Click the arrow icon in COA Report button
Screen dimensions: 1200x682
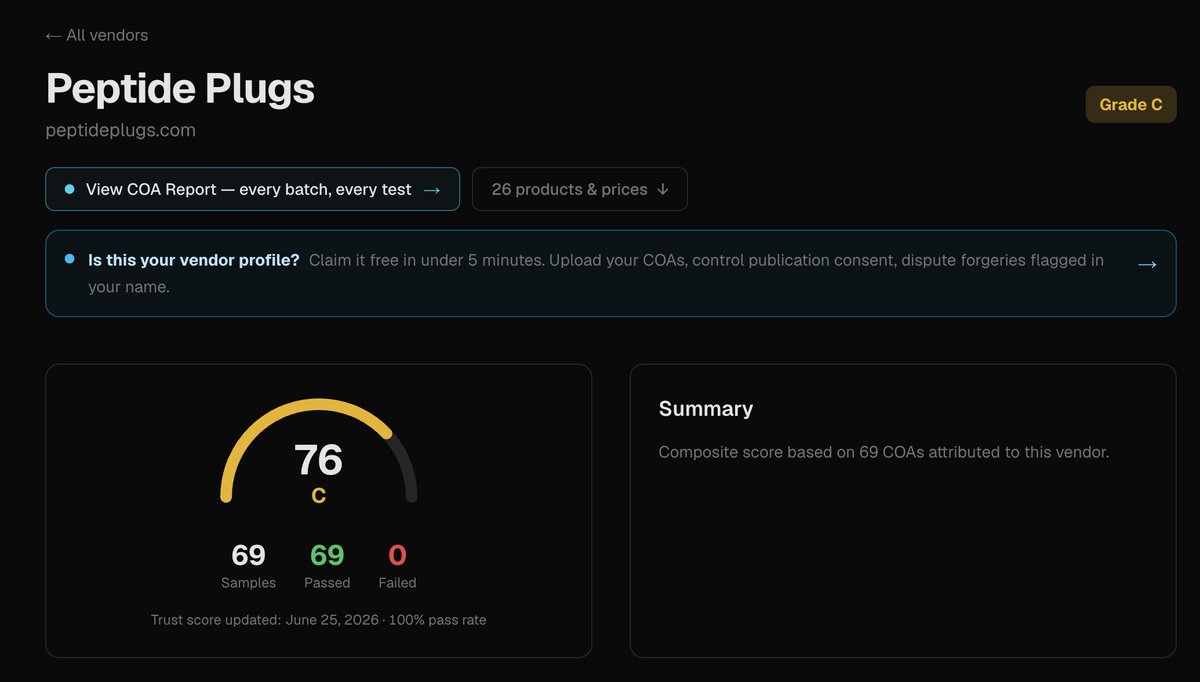pos(432,189)
